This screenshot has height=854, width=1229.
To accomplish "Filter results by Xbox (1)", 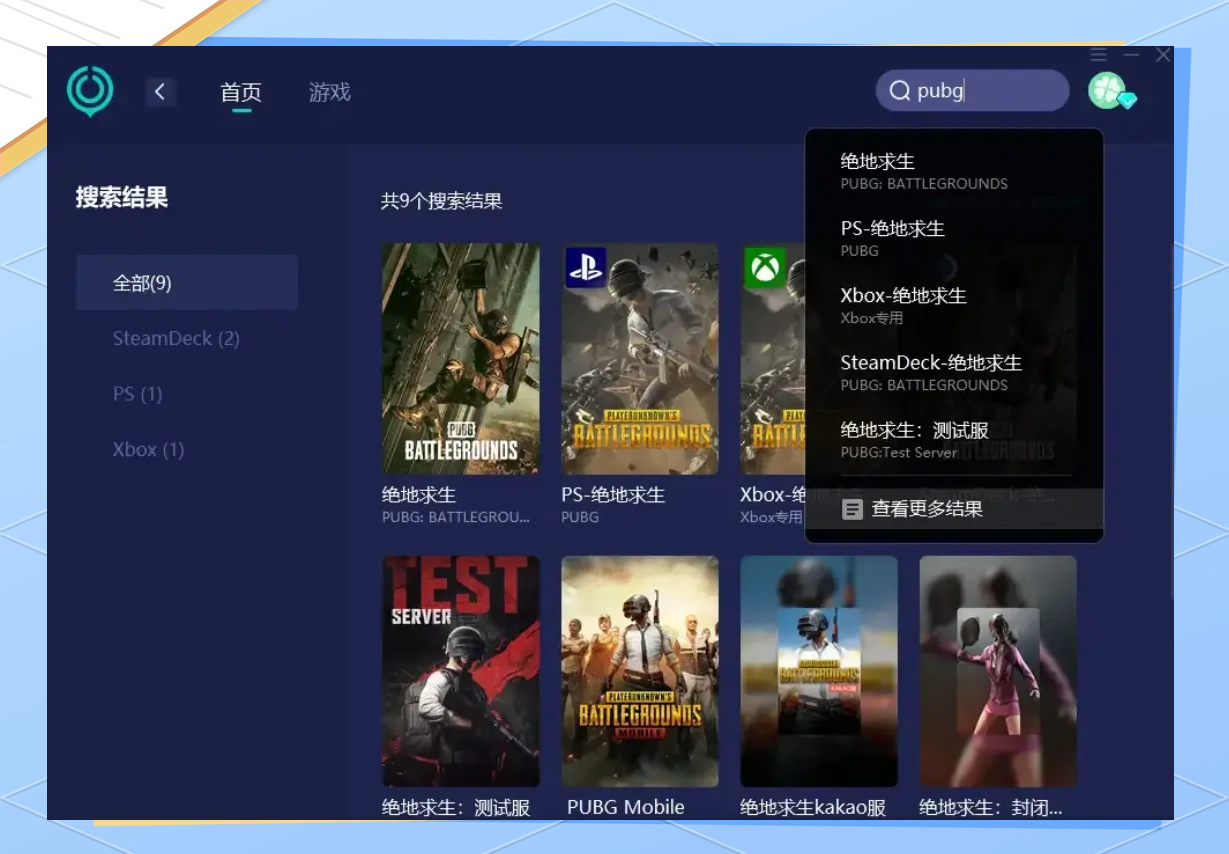I will 148,449.
